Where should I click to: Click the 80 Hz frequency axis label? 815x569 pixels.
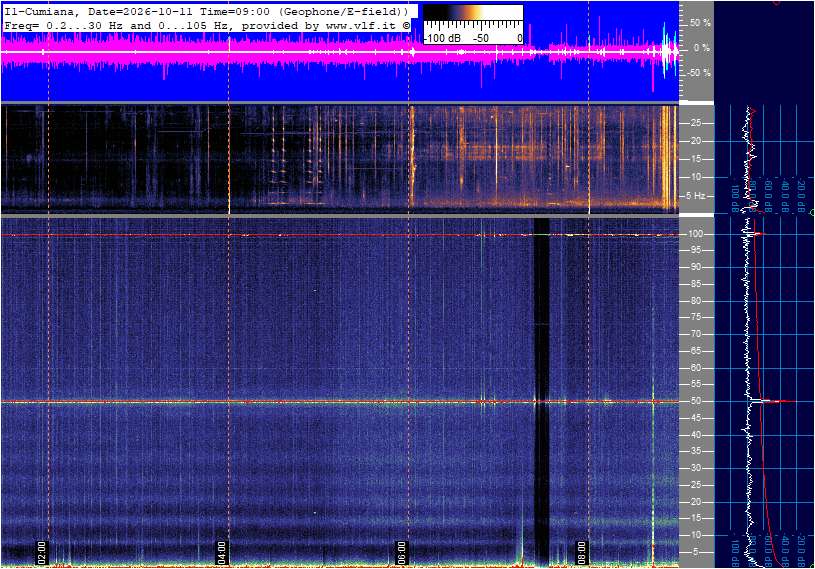pyautogui.click(x=695, y=301)
